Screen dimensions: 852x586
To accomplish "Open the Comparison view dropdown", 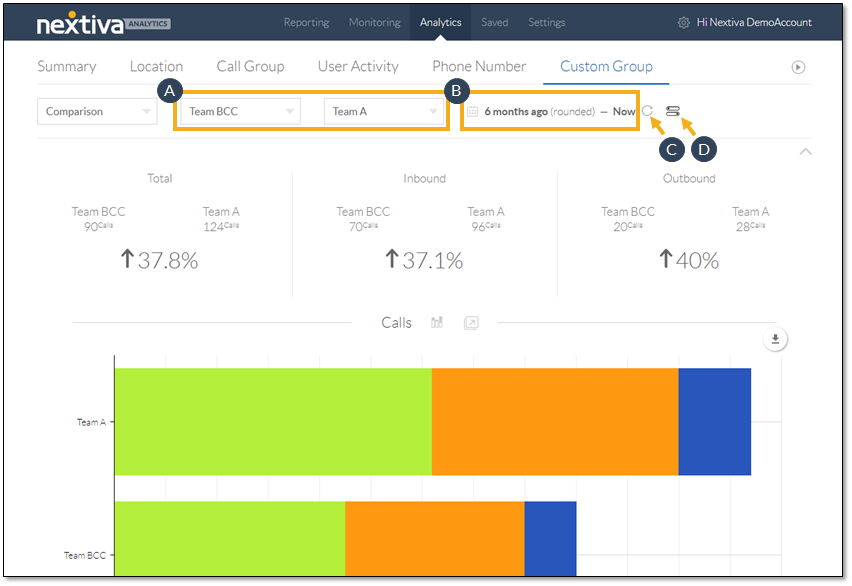I will coord(97,112).
